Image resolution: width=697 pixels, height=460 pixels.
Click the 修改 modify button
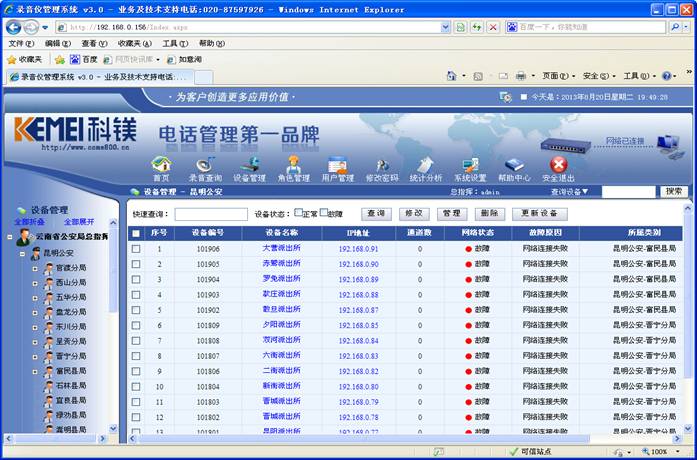pos(414,214)
